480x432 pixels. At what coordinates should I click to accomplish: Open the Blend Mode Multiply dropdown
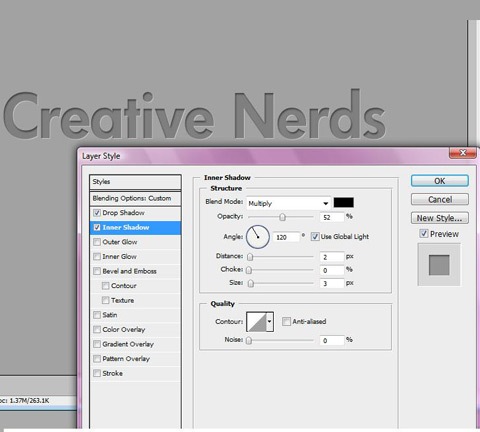coord(288,203)
